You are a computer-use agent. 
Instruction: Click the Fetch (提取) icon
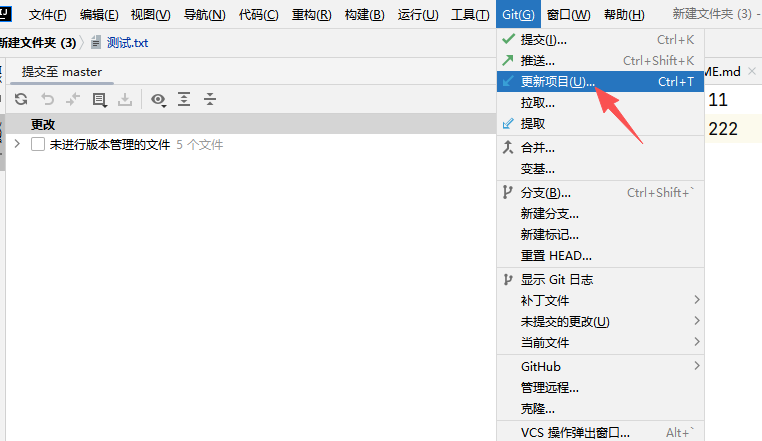tap(508, 123)
